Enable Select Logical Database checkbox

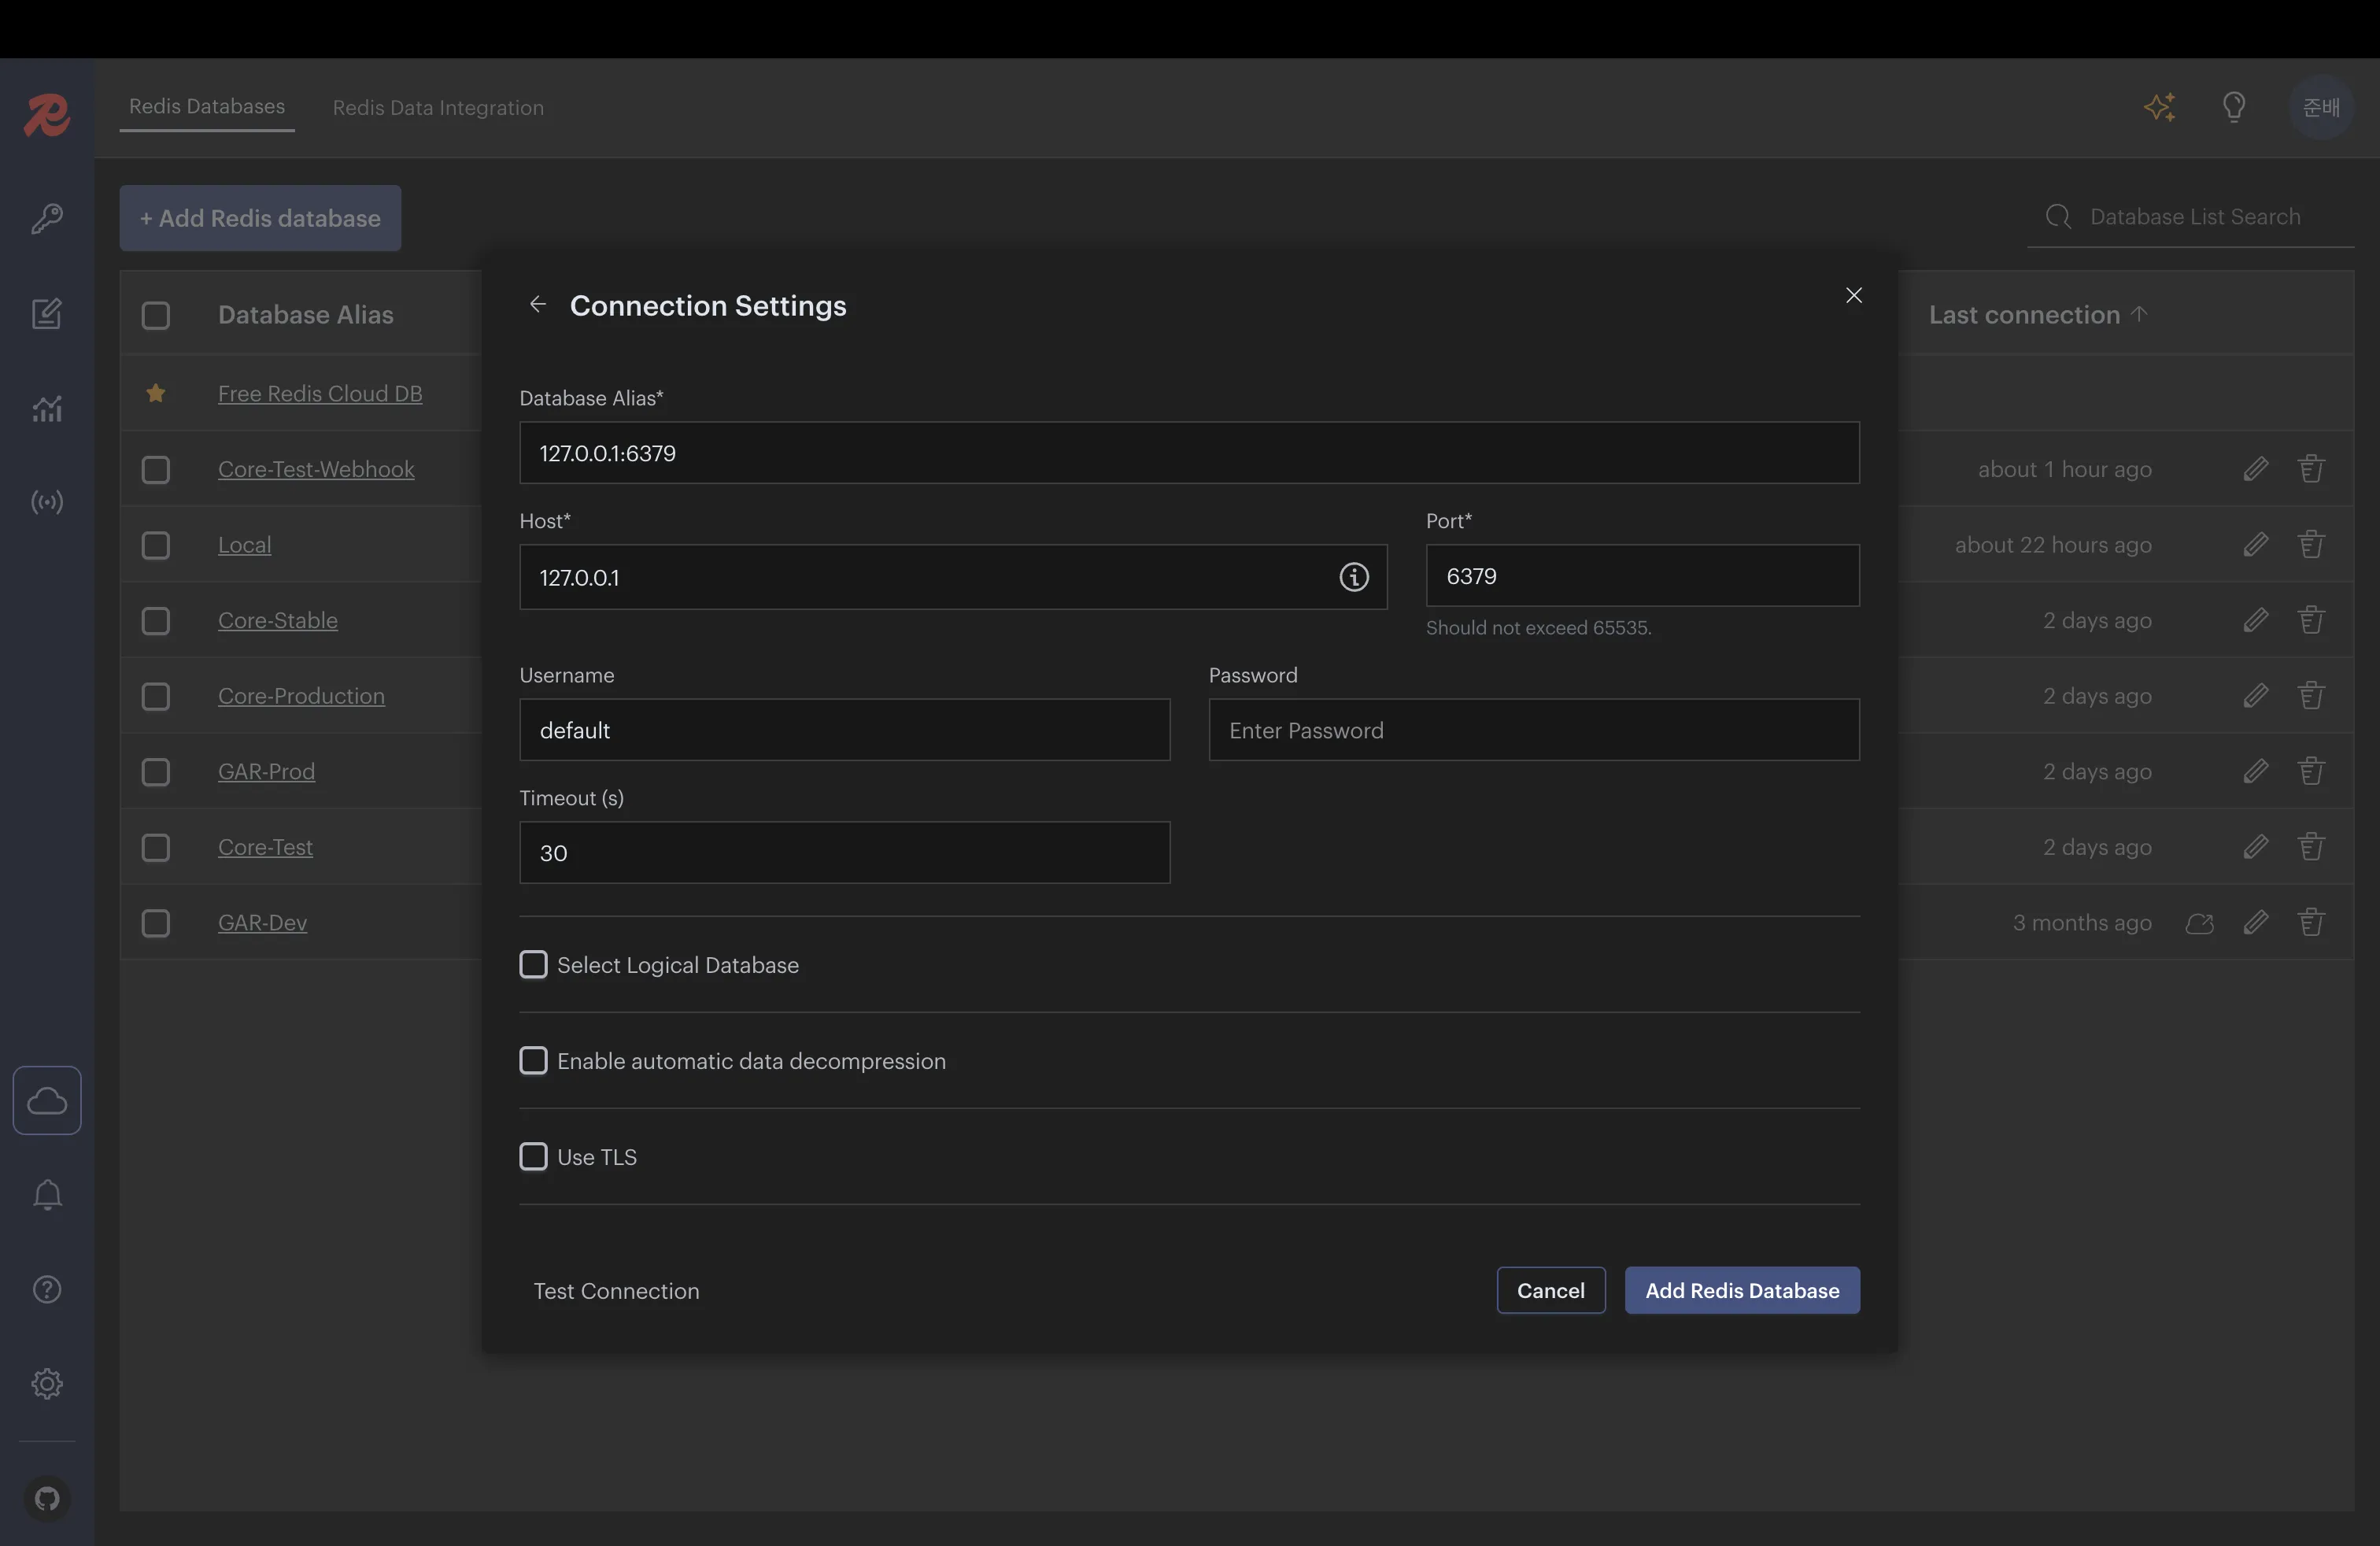pos(534,965)
